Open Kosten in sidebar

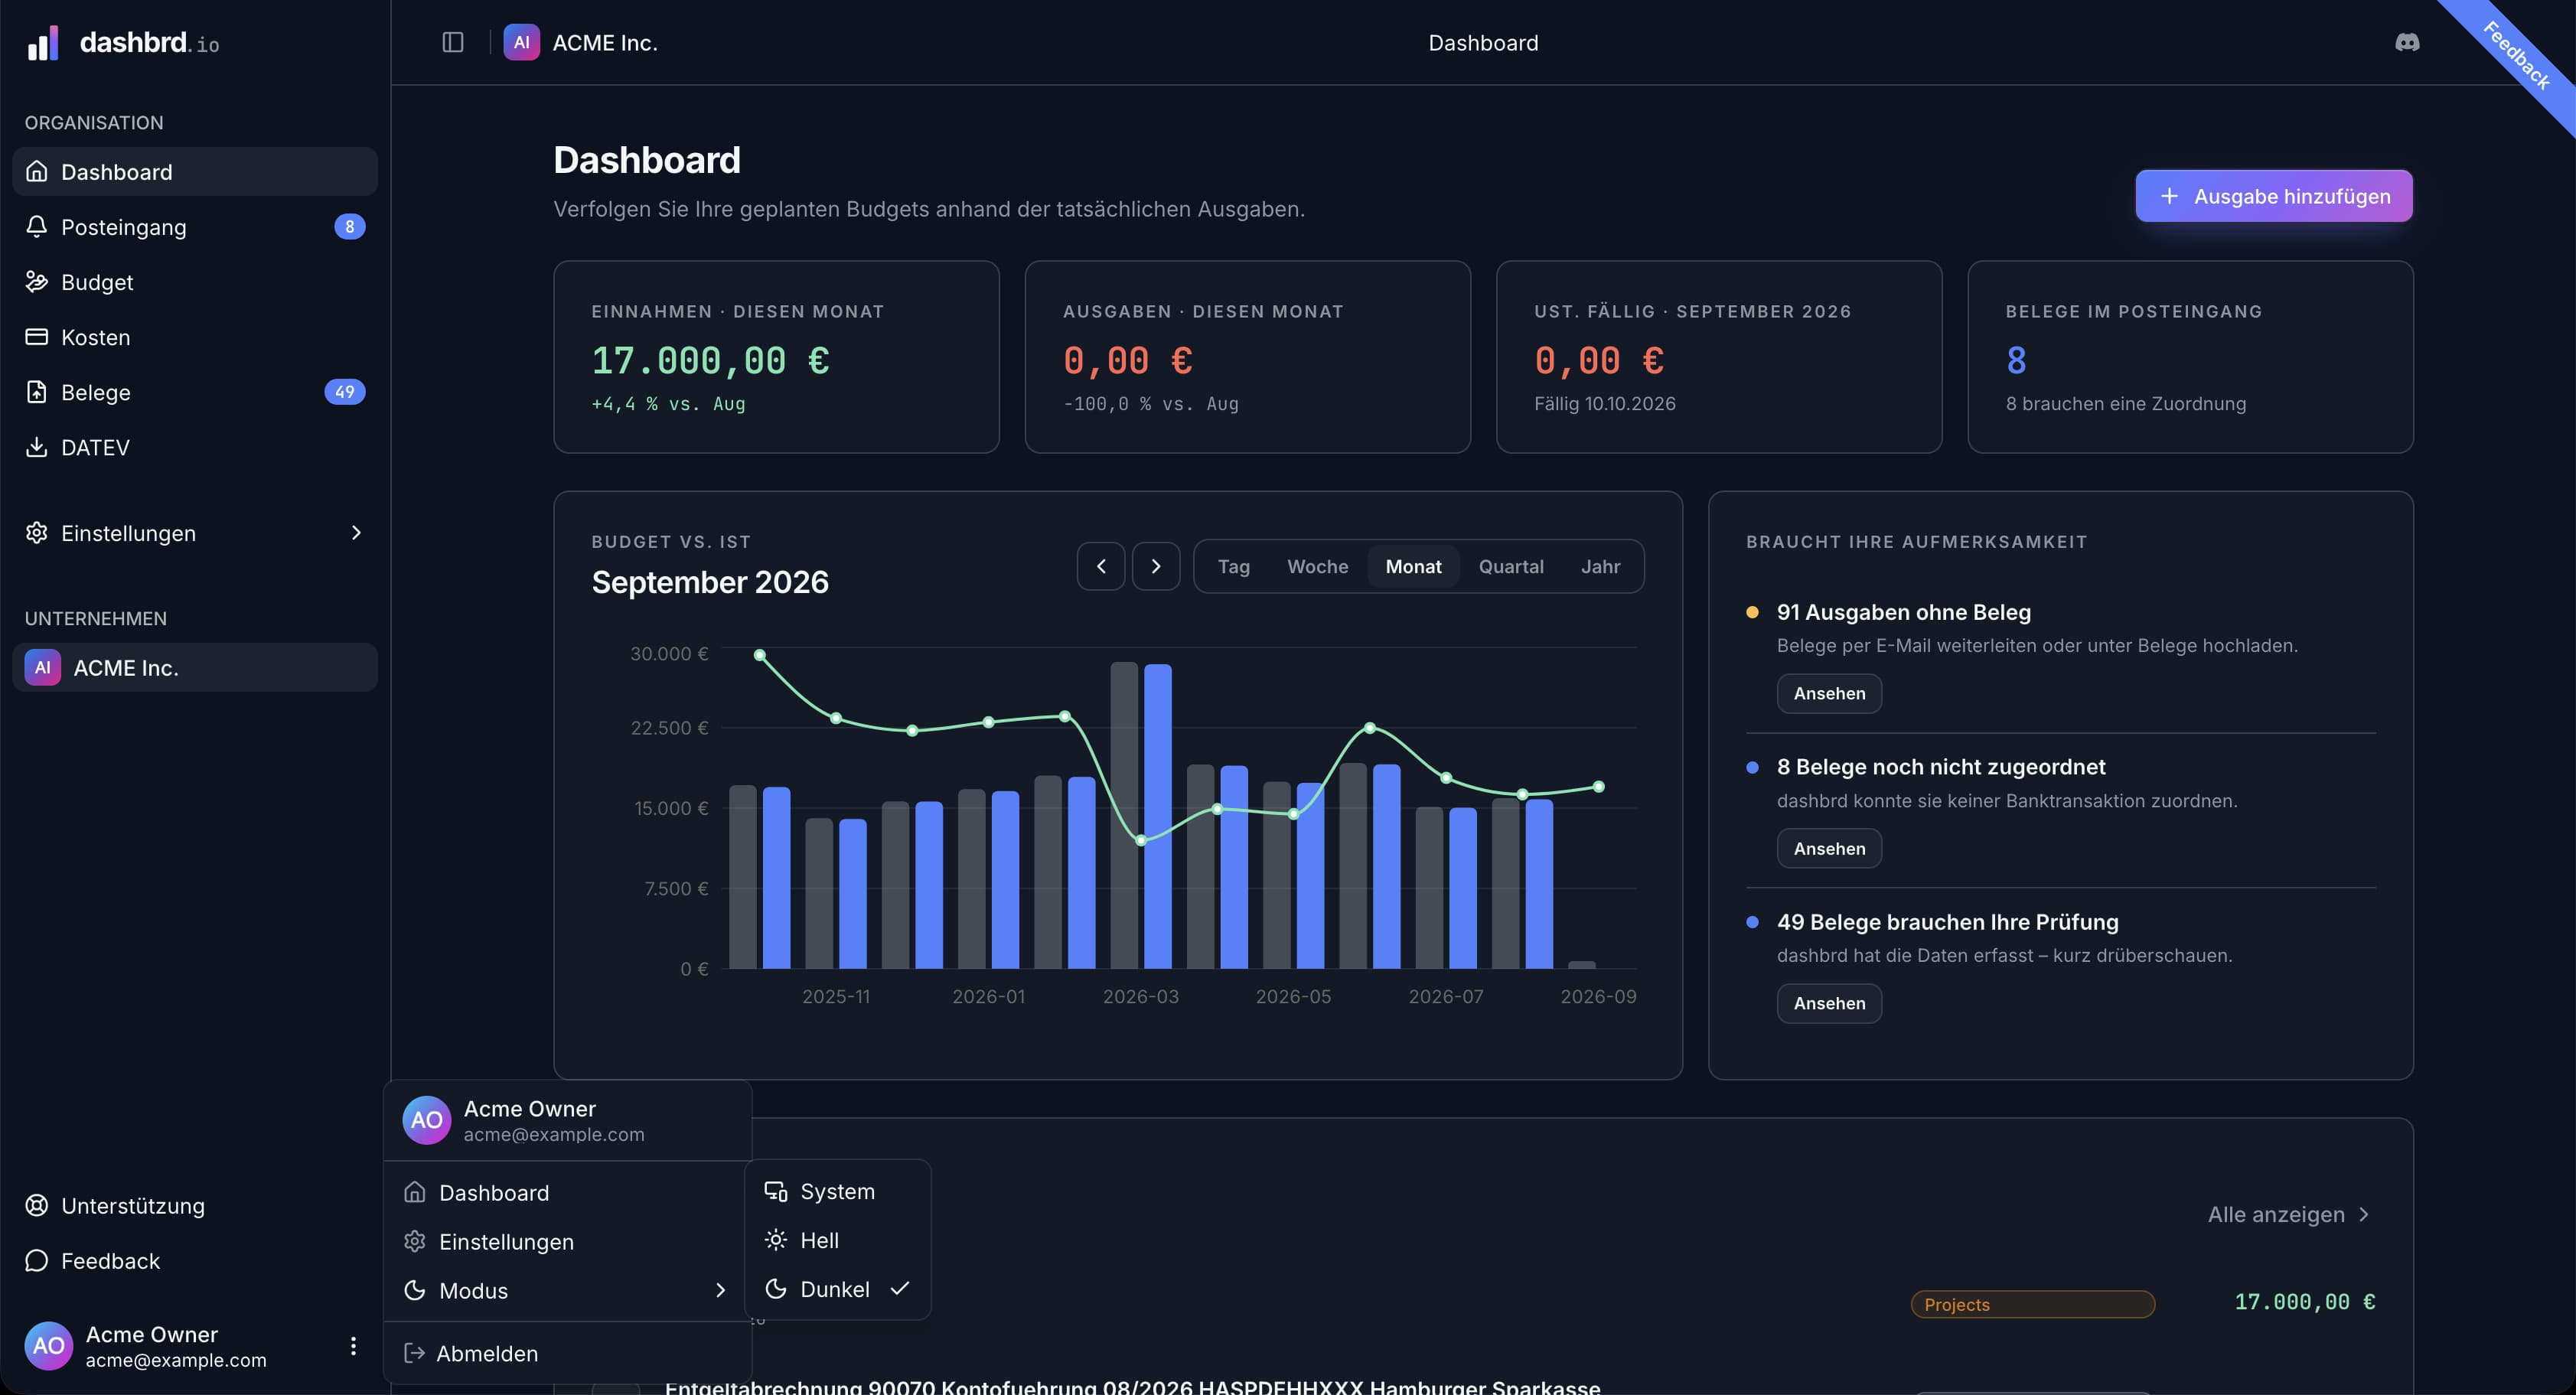point(195,337)
